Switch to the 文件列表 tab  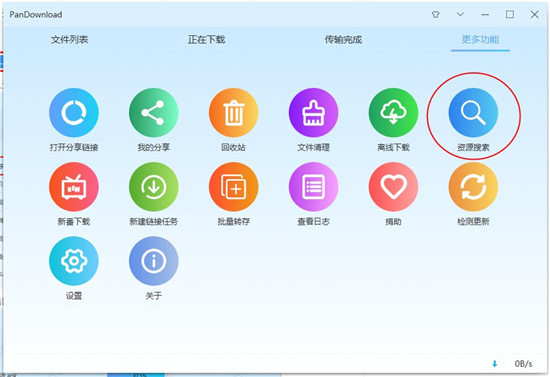point(69,40)
